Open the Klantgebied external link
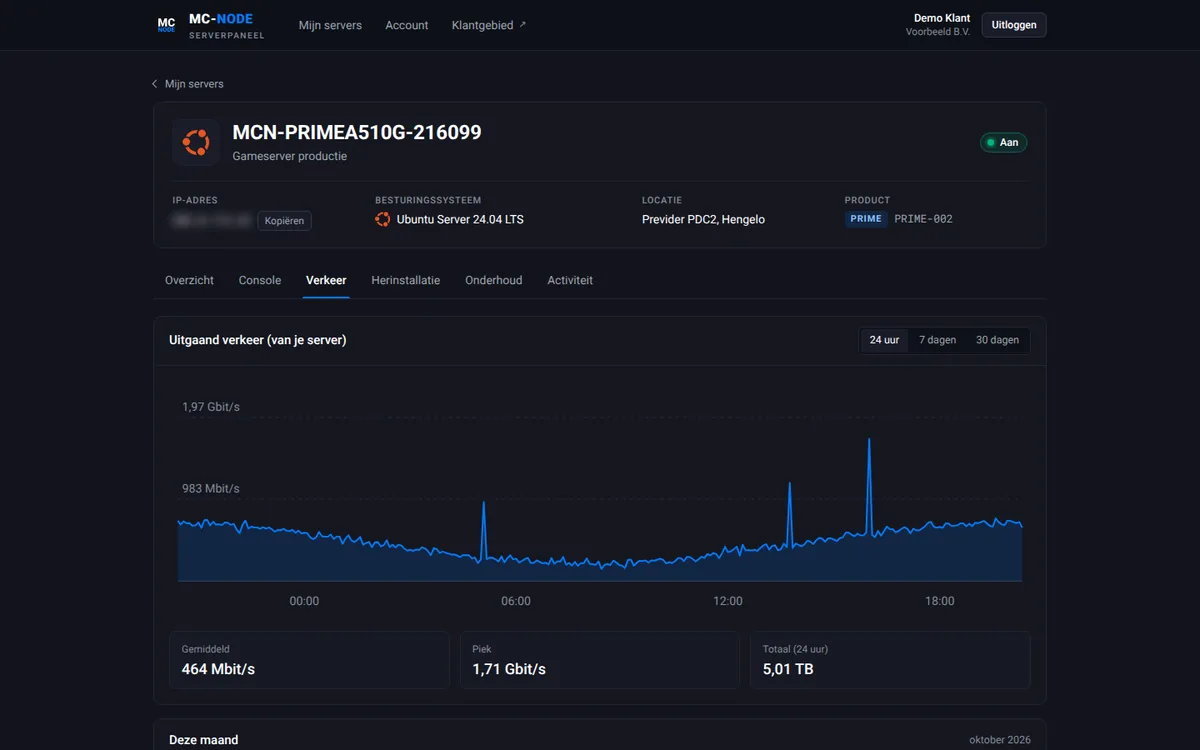Screen dimensions: 1200x750 489,25
